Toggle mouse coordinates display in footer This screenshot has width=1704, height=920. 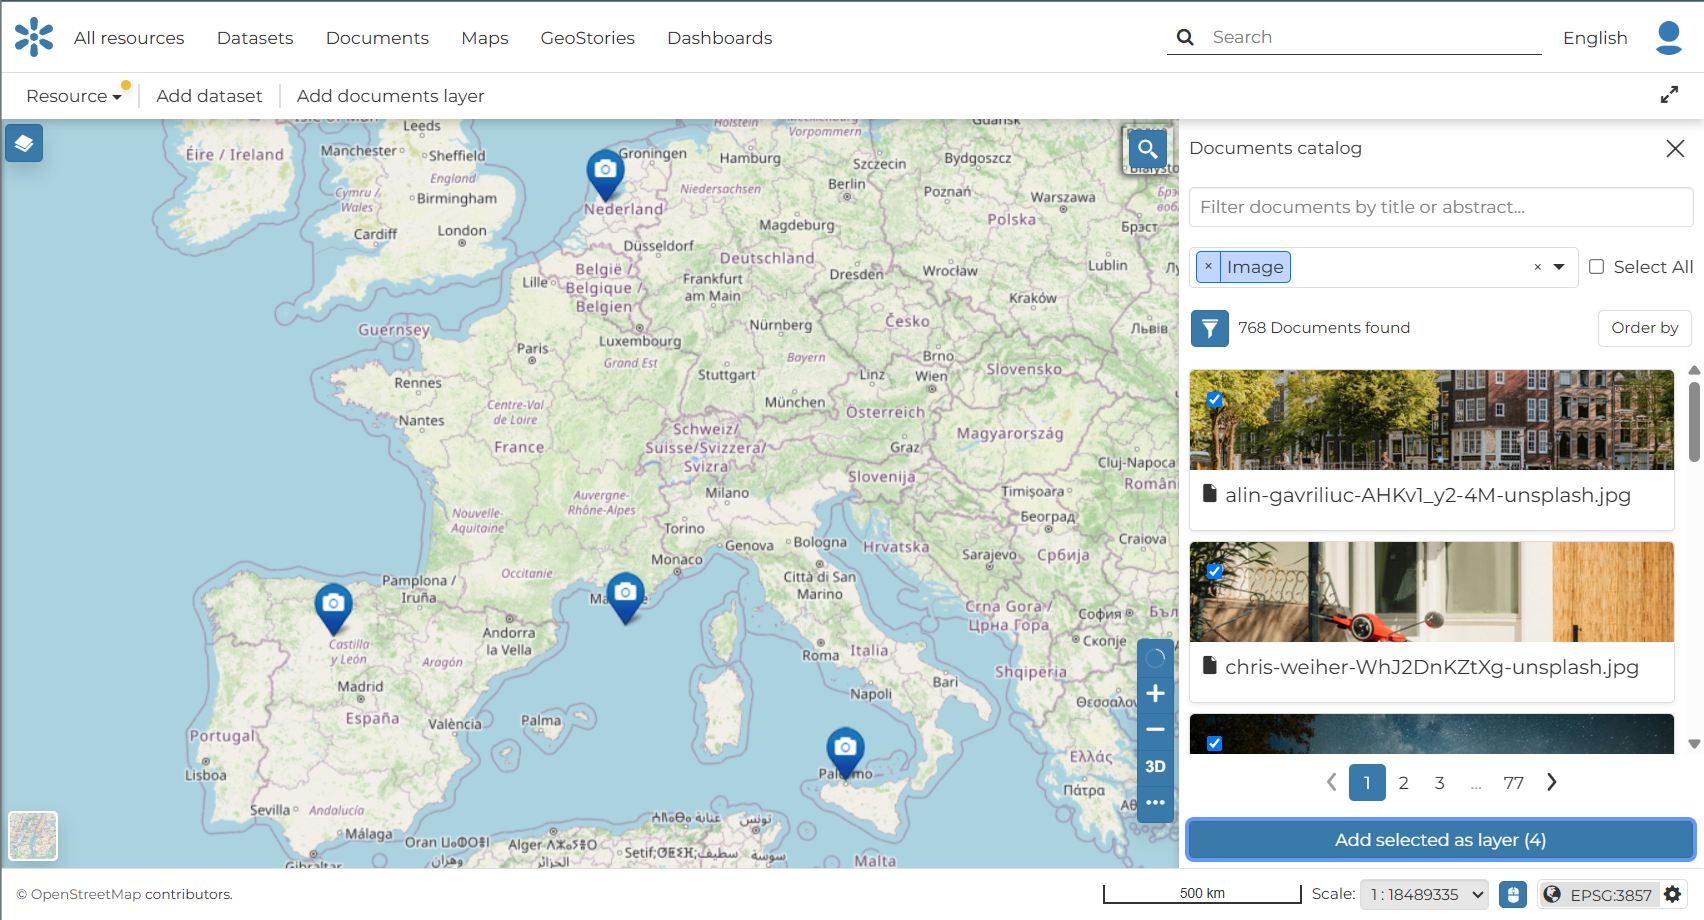click(1513, 894)
